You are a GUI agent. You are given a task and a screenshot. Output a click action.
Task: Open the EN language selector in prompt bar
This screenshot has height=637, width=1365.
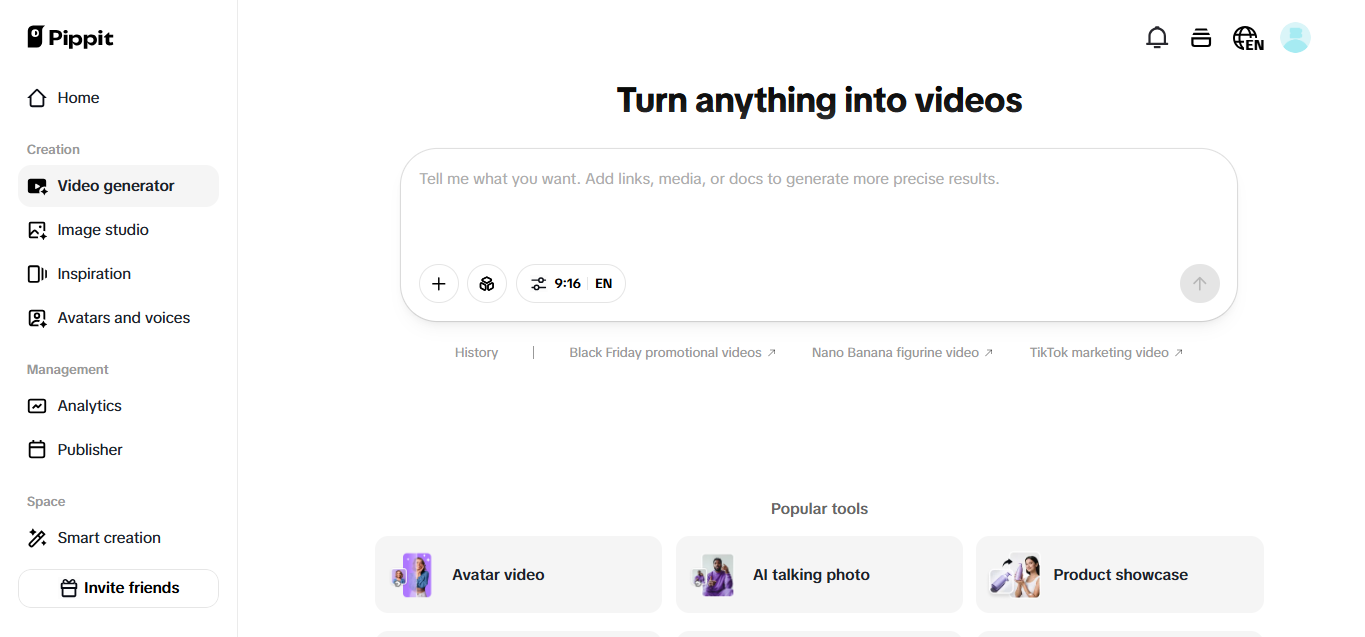603,283
